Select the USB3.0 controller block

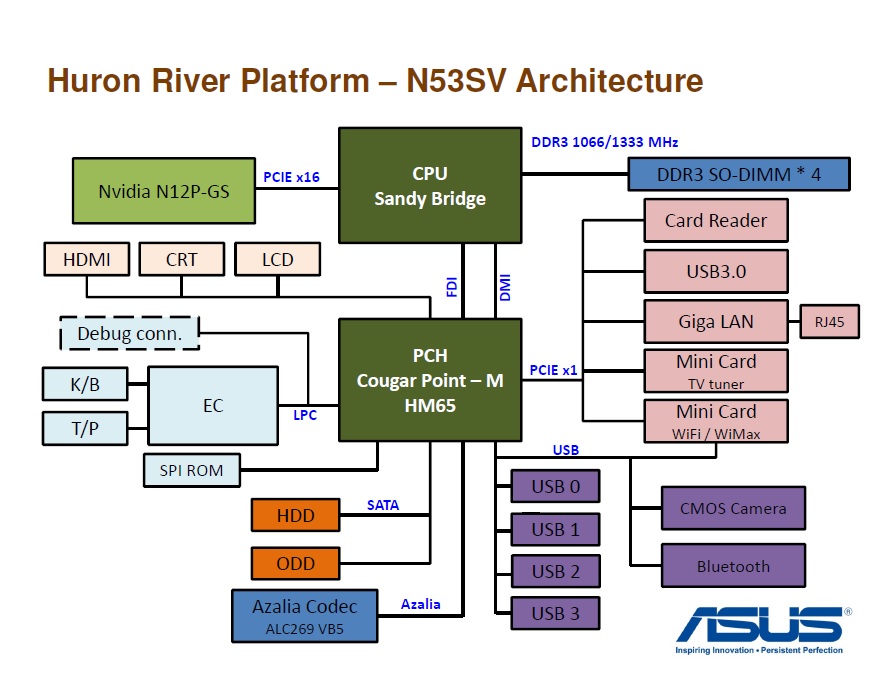pos(716,271)
